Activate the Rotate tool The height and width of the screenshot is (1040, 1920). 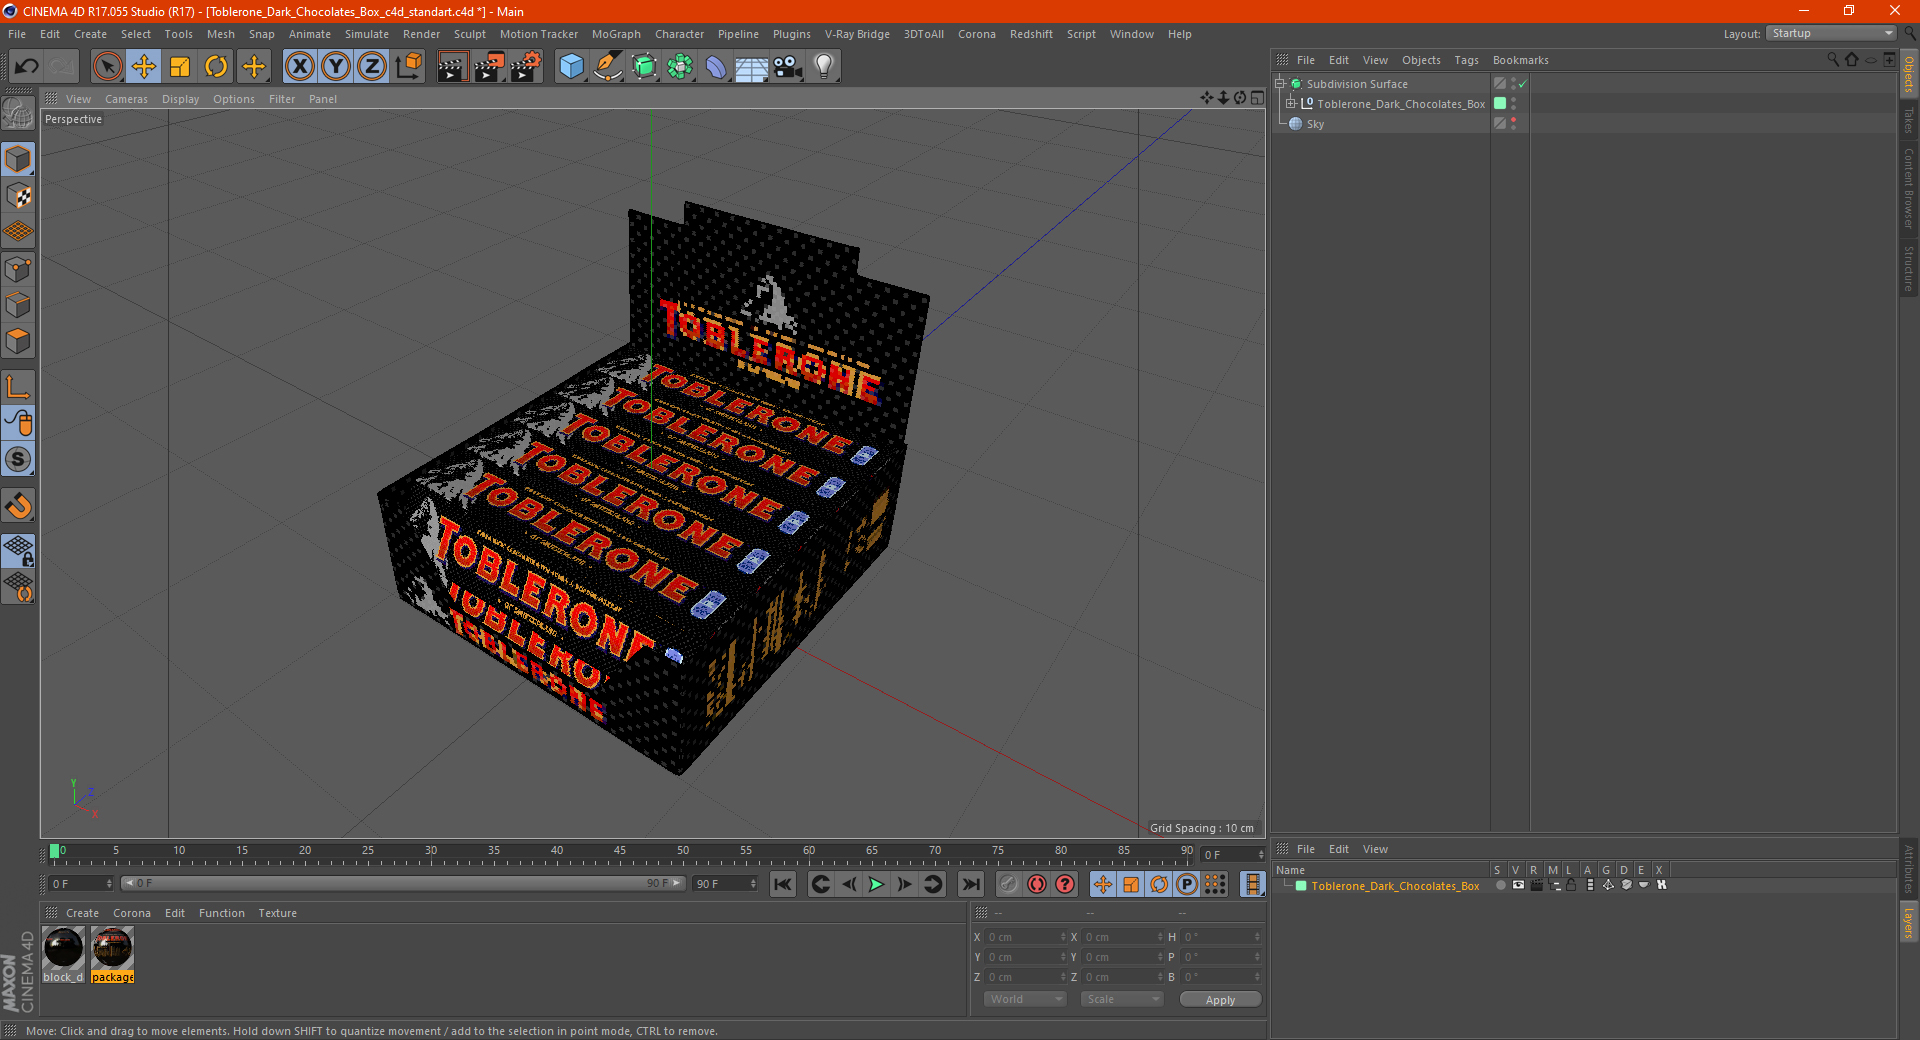(216, 67)
